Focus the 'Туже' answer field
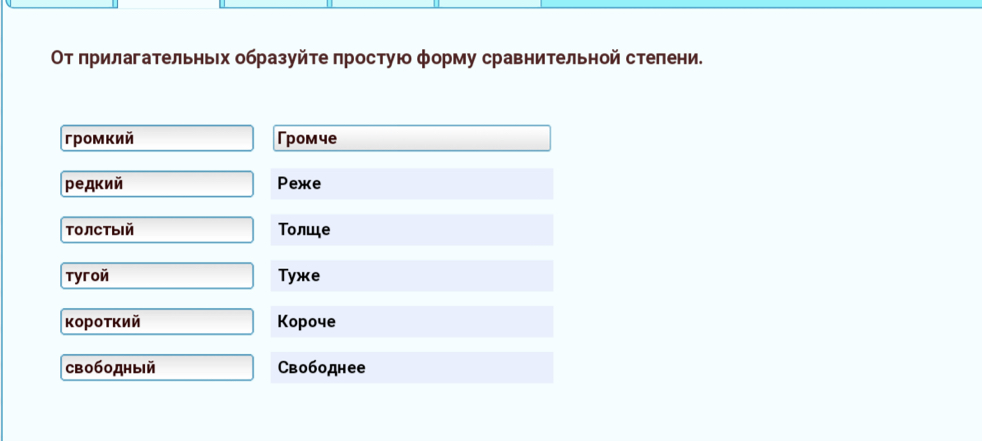The height and width of the screenshot is (441, 982). pos(411,276)
